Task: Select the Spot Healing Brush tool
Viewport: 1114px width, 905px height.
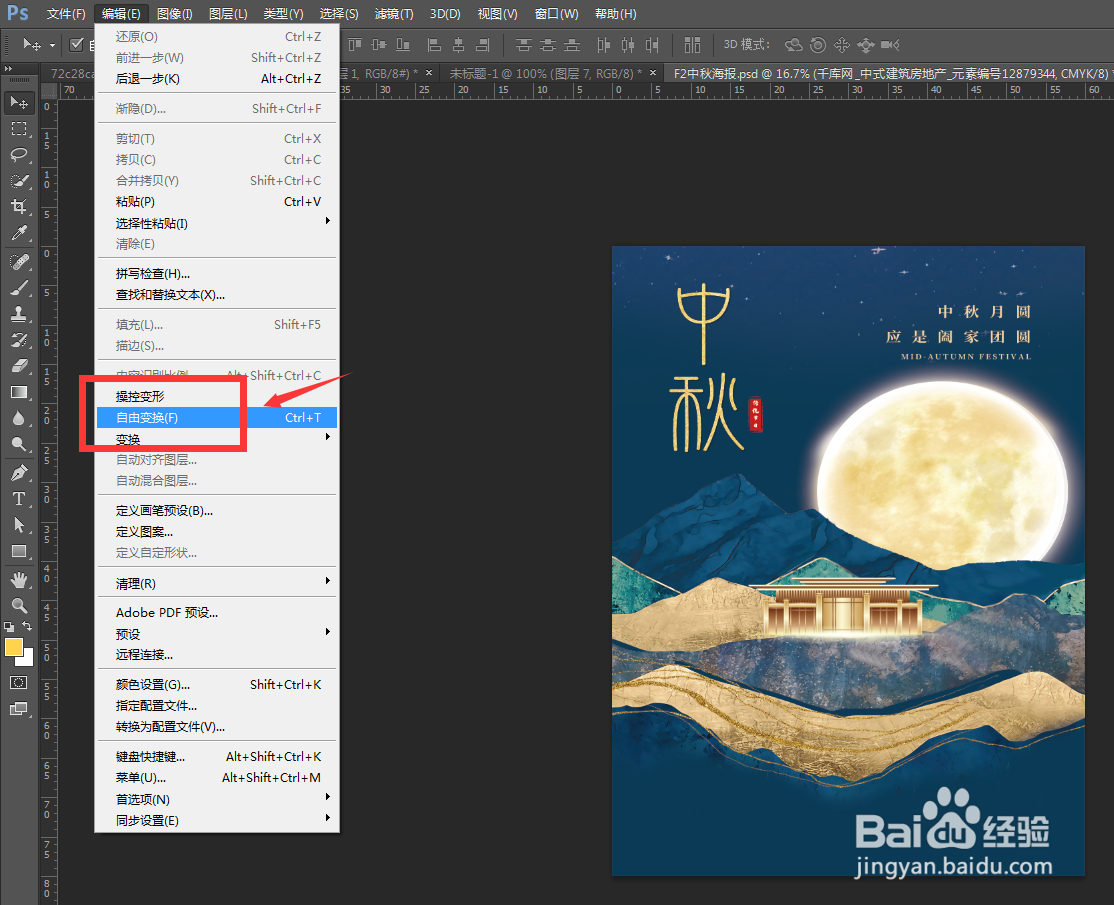Action: [19, 261]
